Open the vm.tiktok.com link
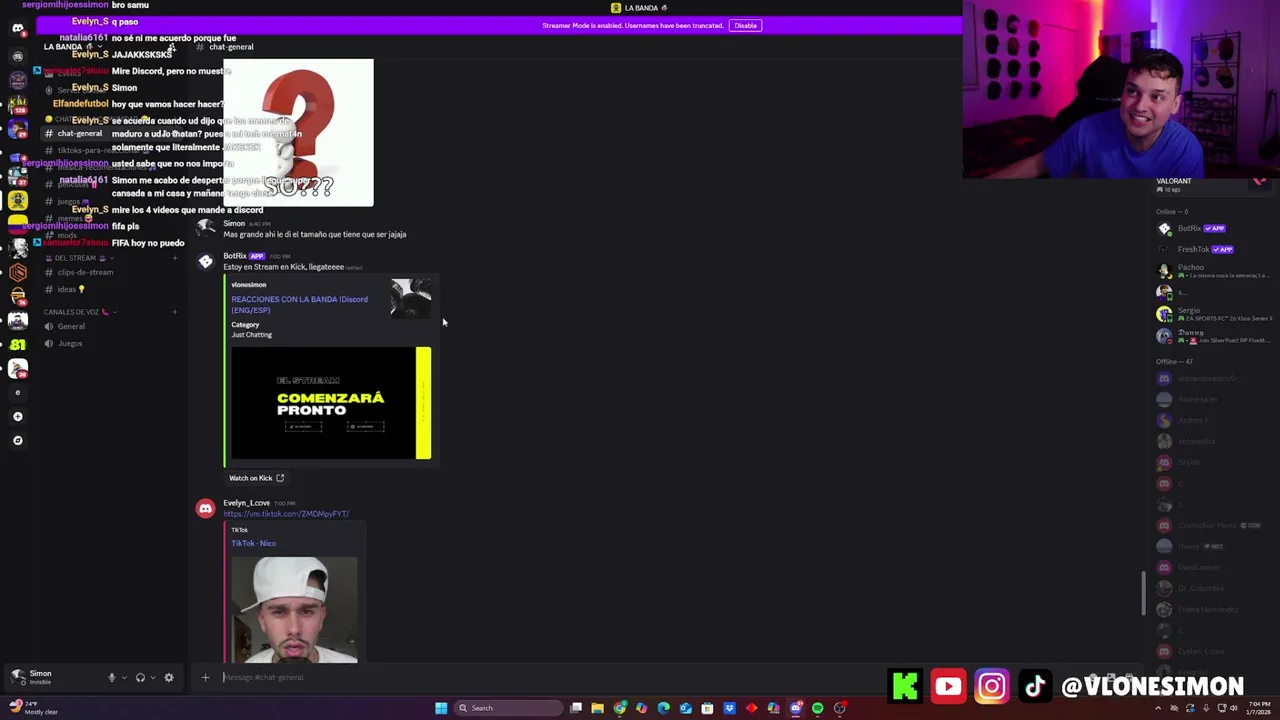Screen dimensions: 1280x720 [286, 514]
